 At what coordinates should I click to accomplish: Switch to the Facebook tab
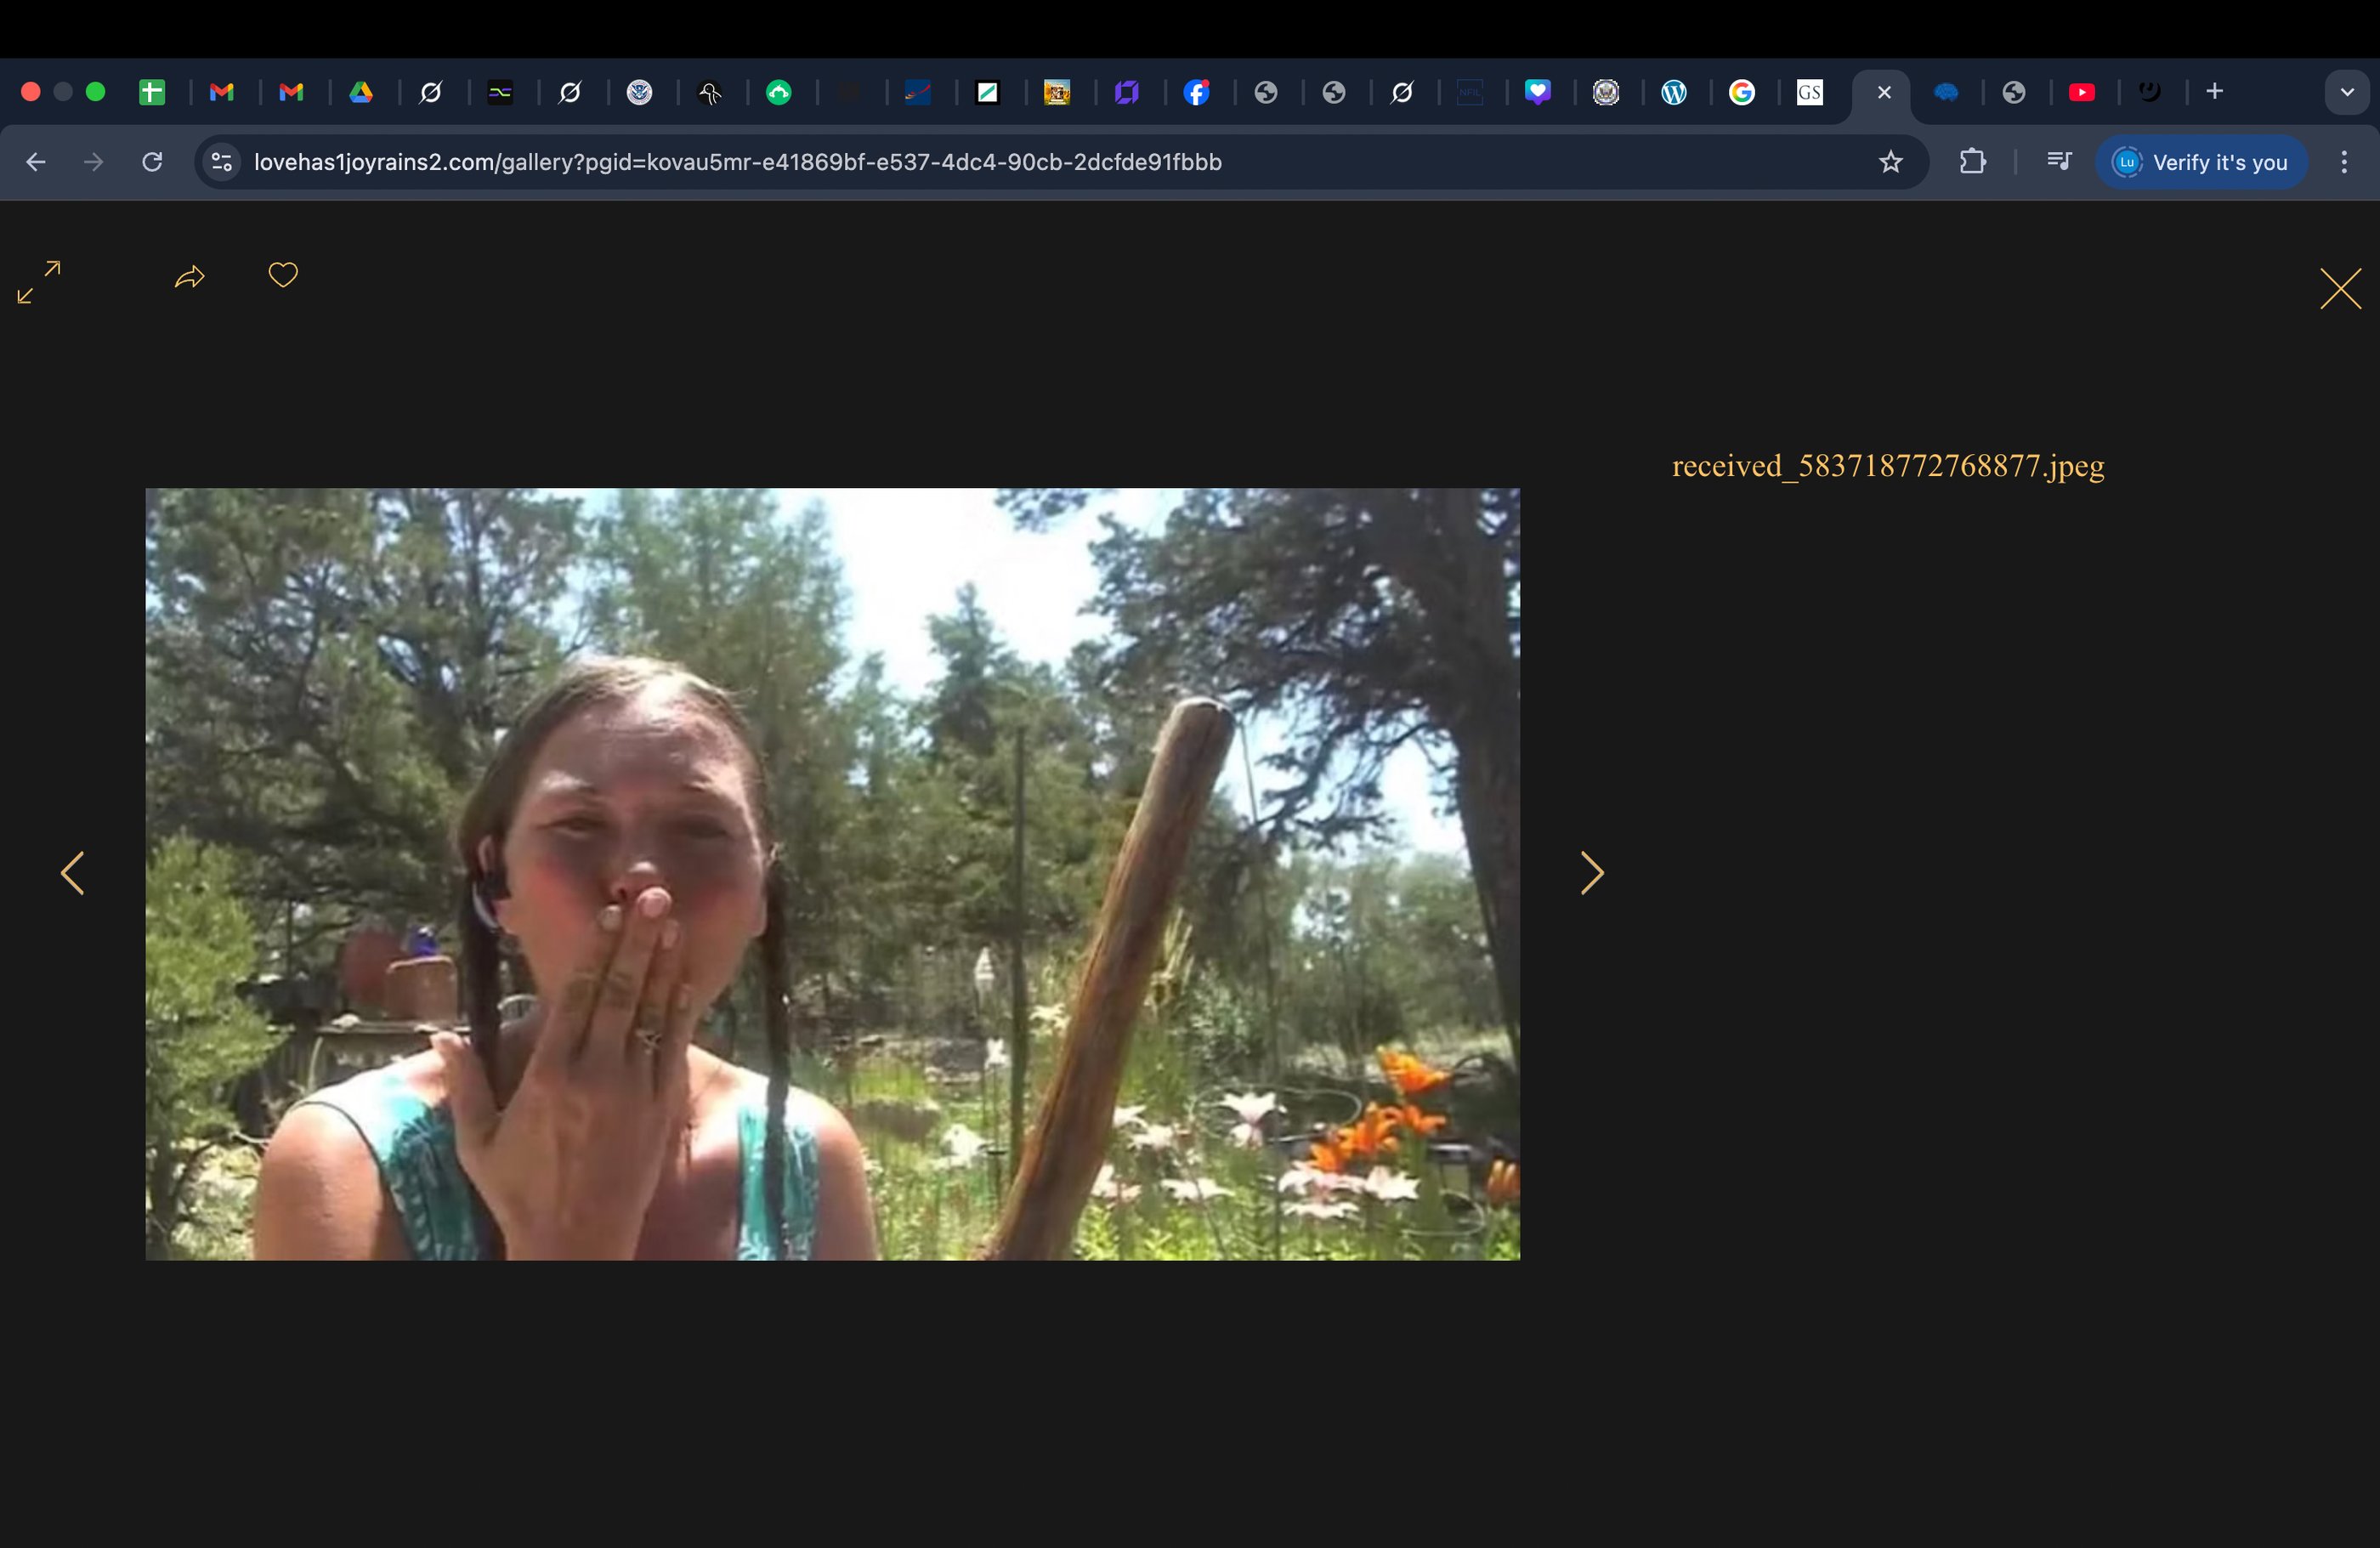coord(1197,92)
